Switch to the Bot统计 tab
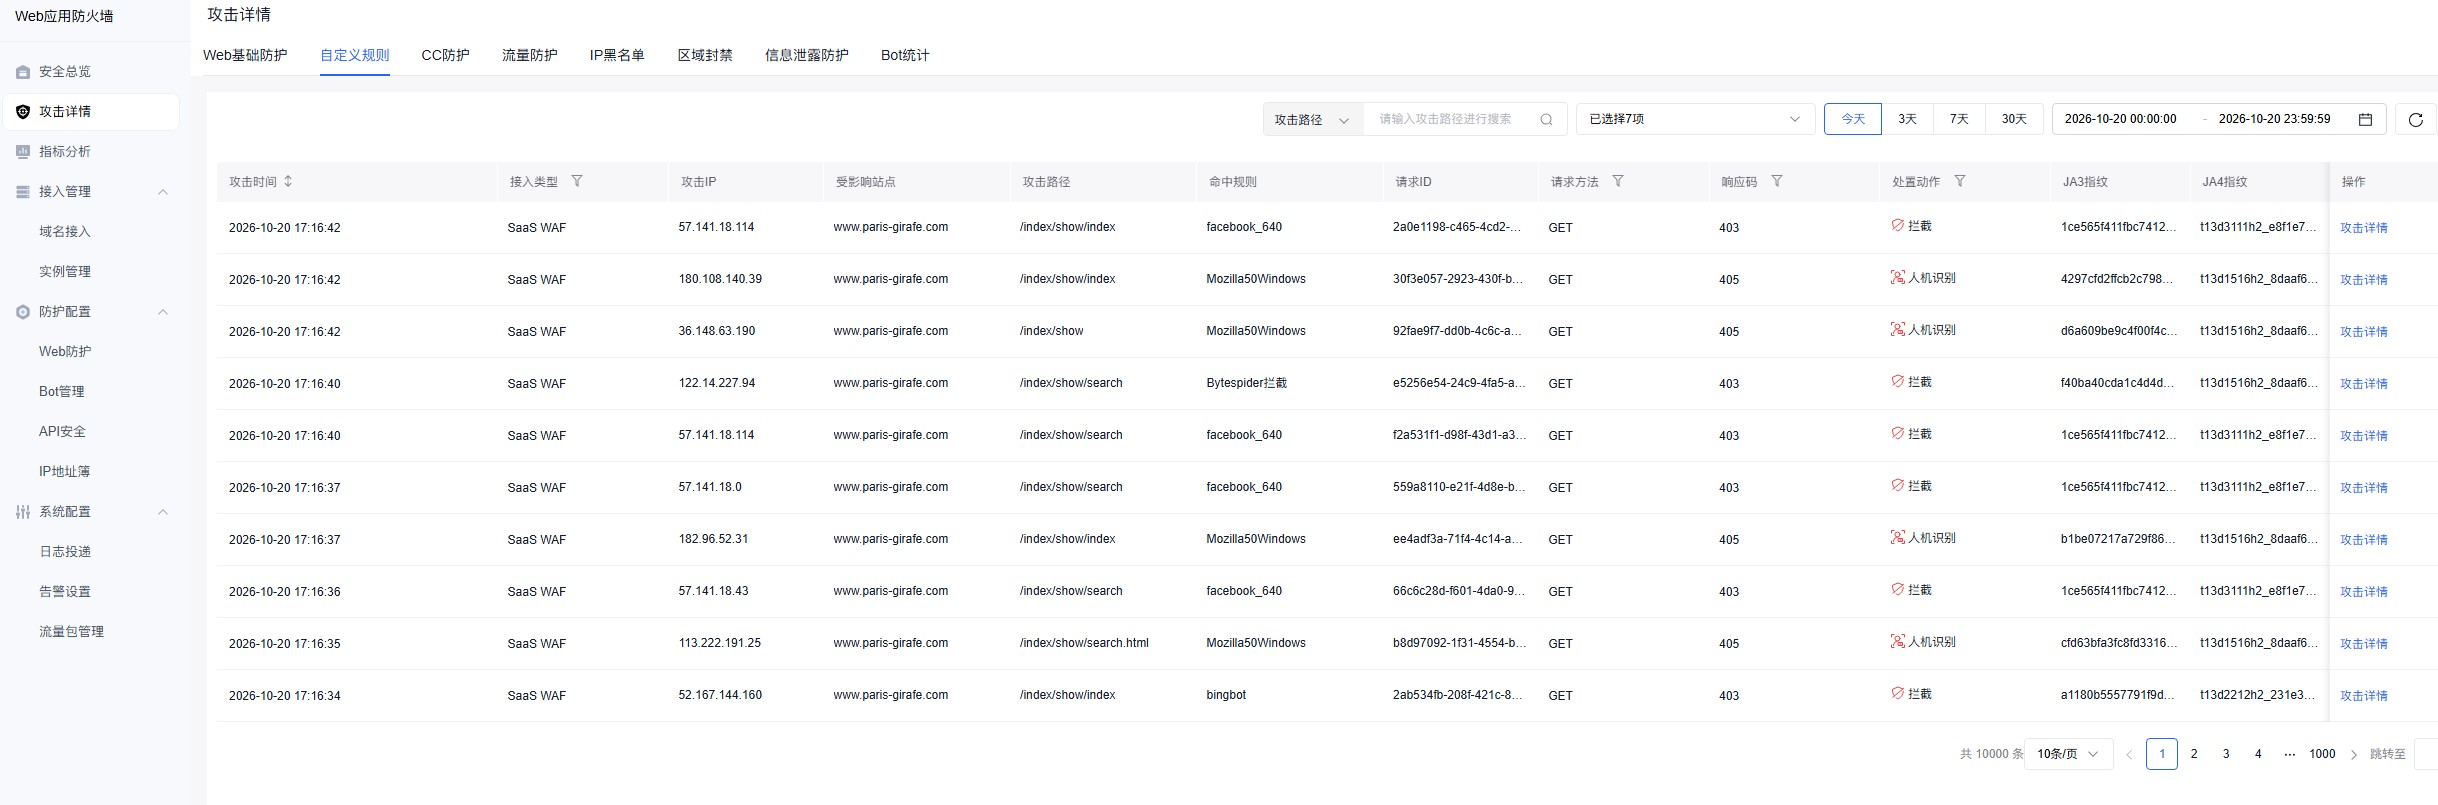The height and width of the screenshot is (805, 2438). coord(905,55)
